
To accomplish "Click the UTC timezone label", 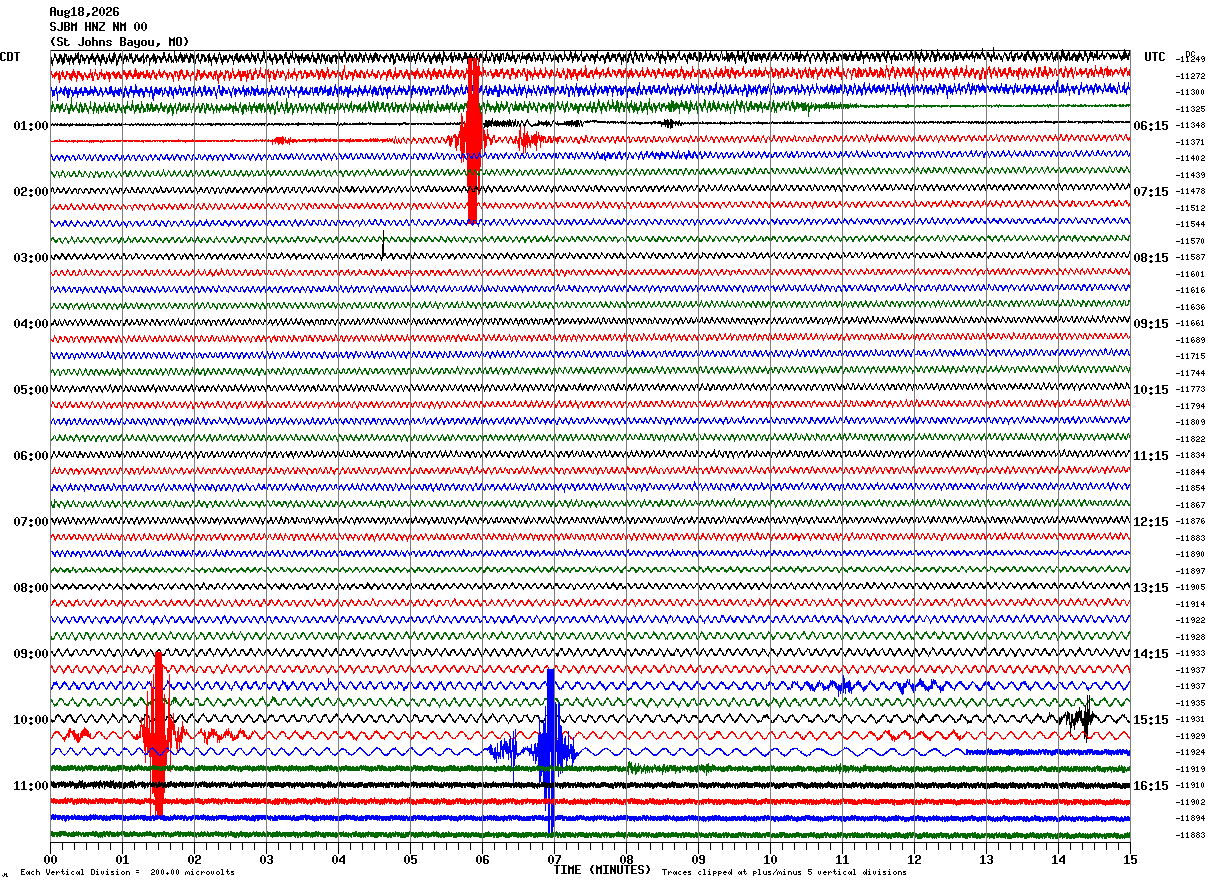I will (1155, 57).
